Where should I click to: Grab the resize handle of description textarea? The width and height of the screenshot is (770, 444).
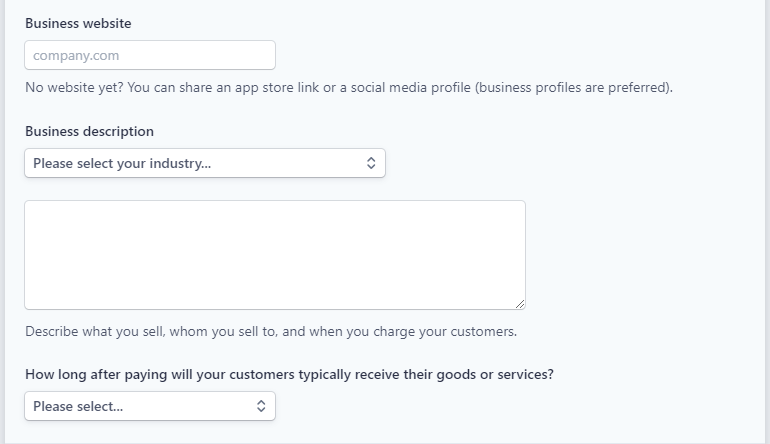[520, 304]
